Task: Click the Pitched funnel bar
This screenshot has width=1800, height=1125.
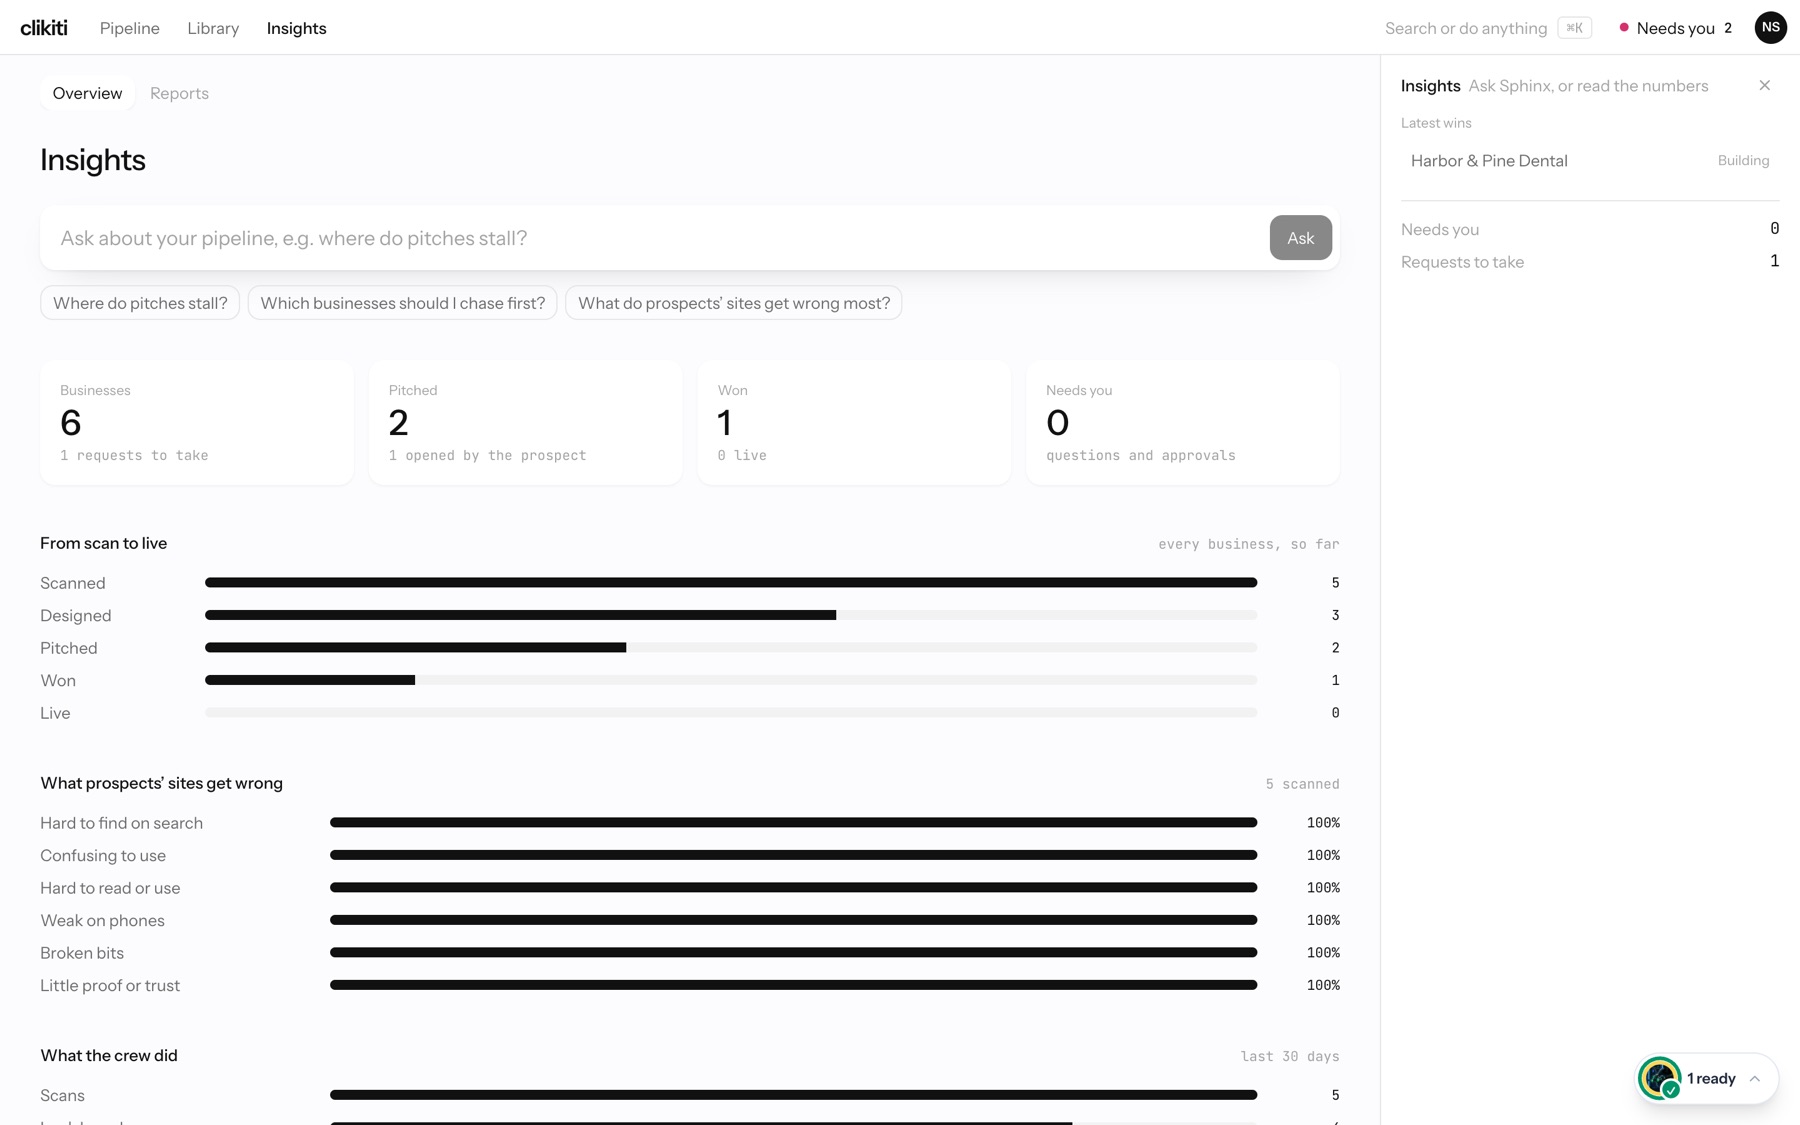Action: pyautogui.click(x=731, y=648)
